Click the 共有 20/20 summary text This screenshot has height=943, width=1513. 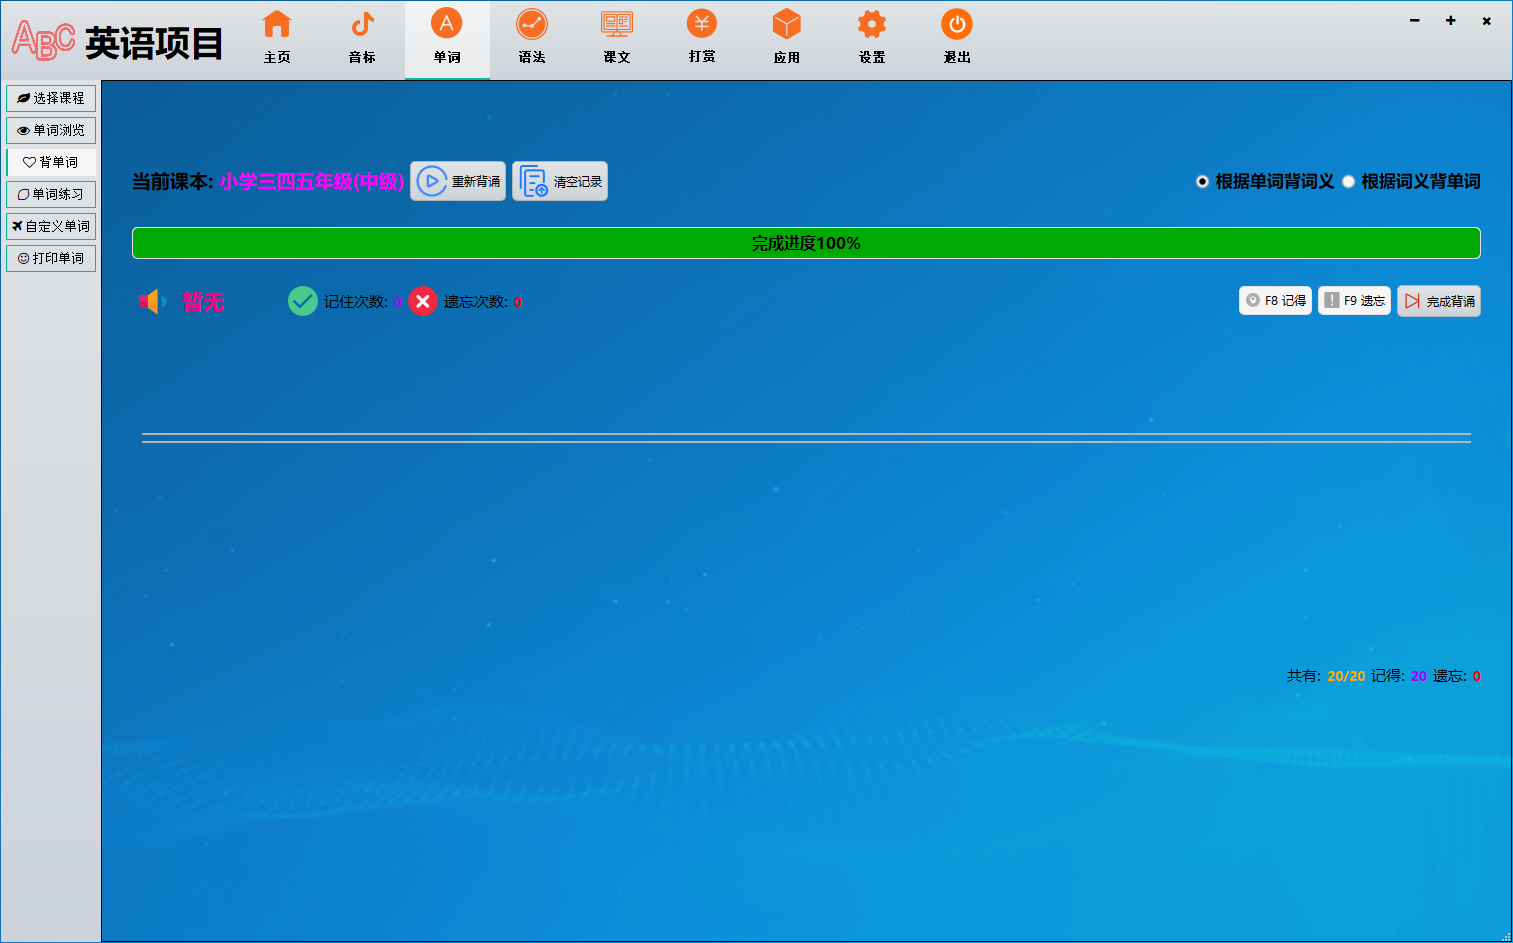click(1326, 676)
